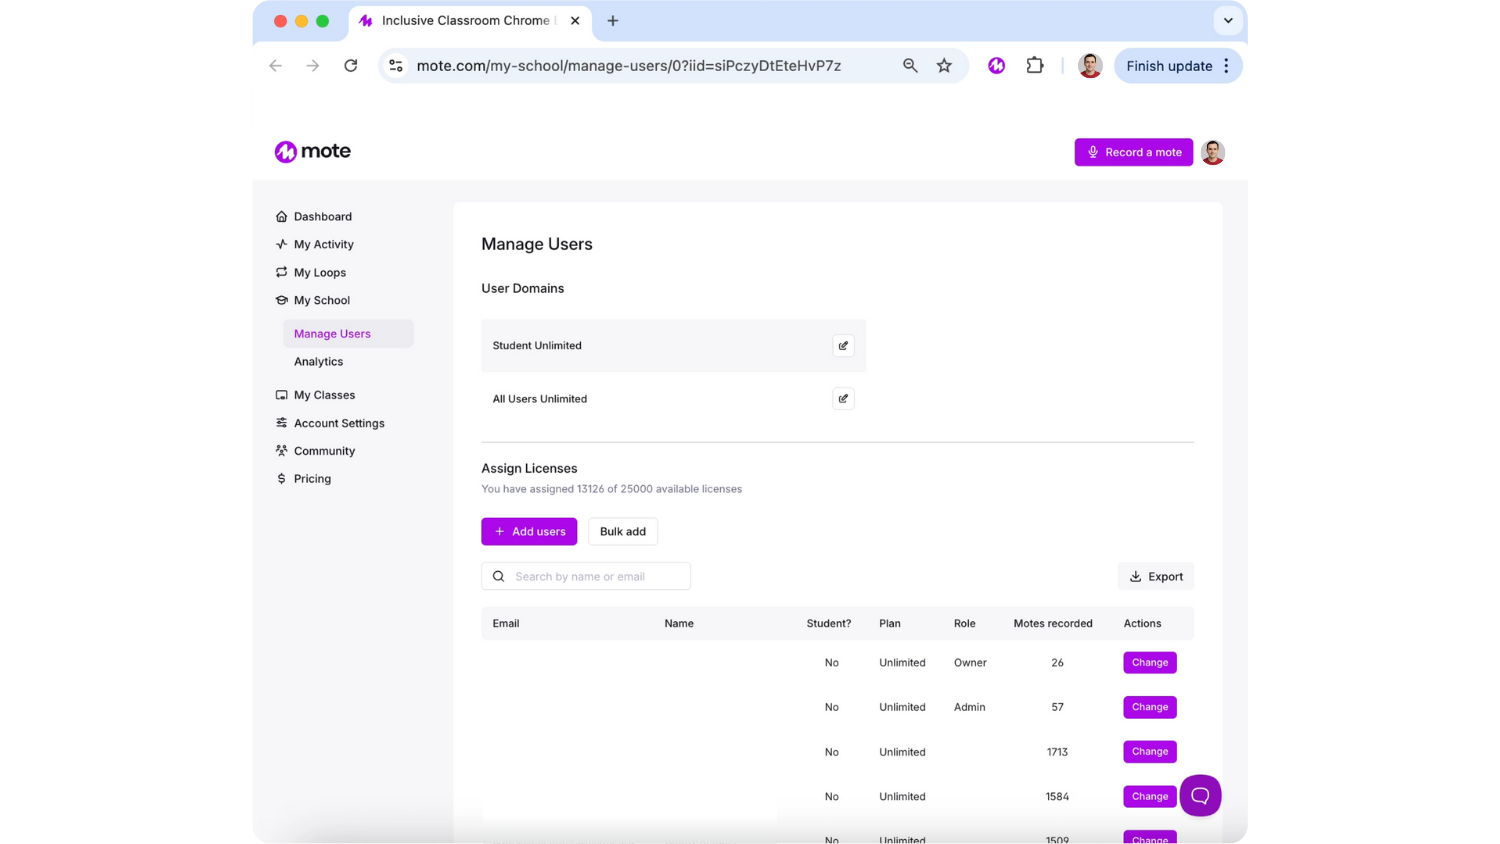Click the Community people icon
The image size is (1500, 844).
click(281, 450)
